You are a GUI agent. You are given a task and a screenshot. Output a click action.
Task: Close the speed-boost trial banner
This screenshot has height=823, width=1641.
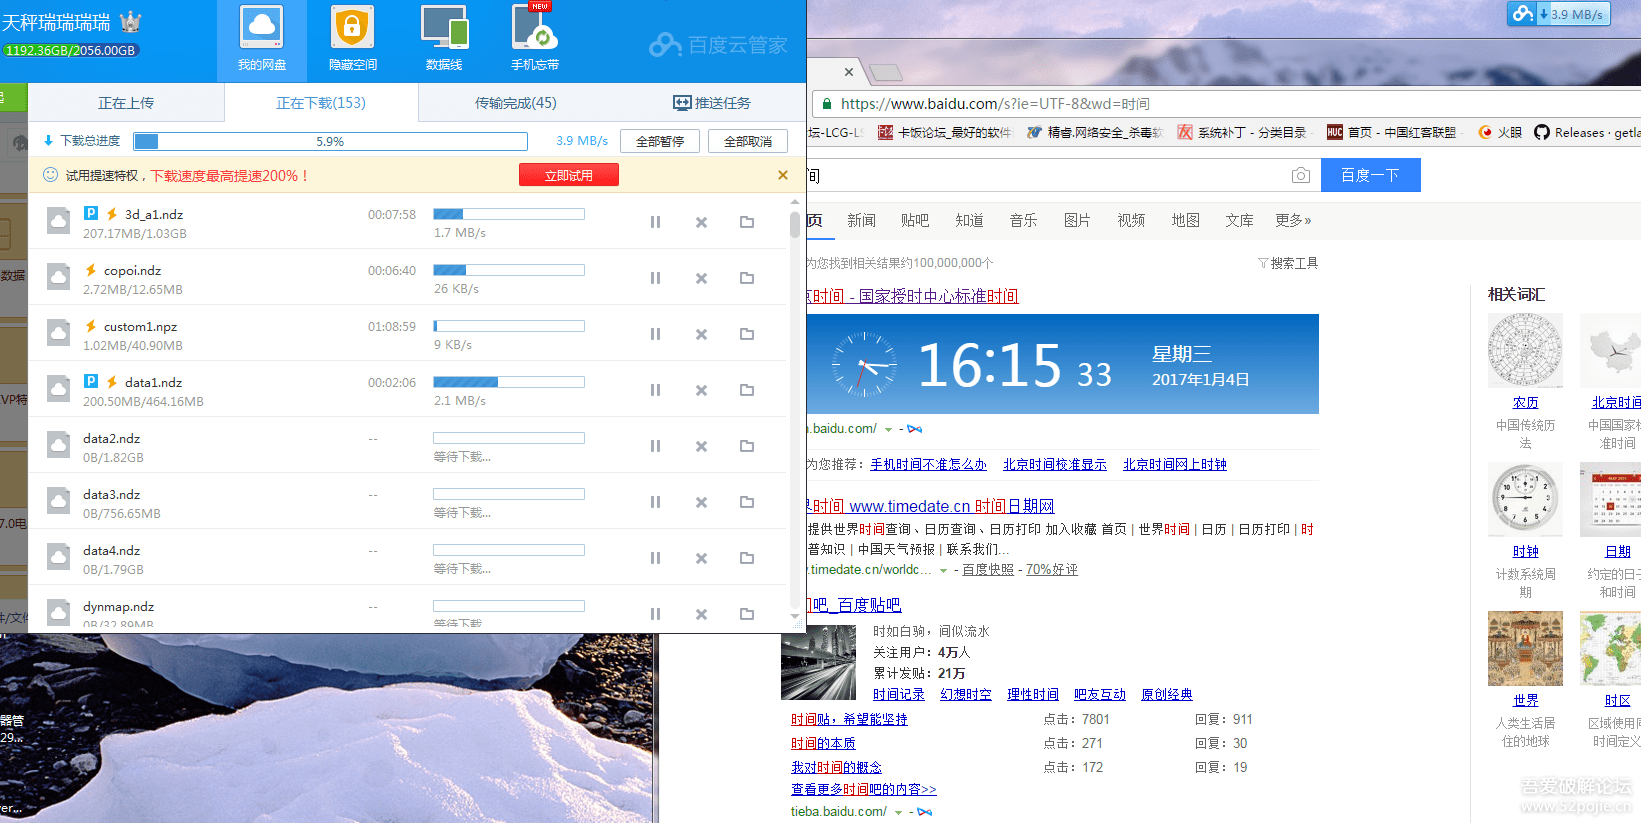point(782,175)
